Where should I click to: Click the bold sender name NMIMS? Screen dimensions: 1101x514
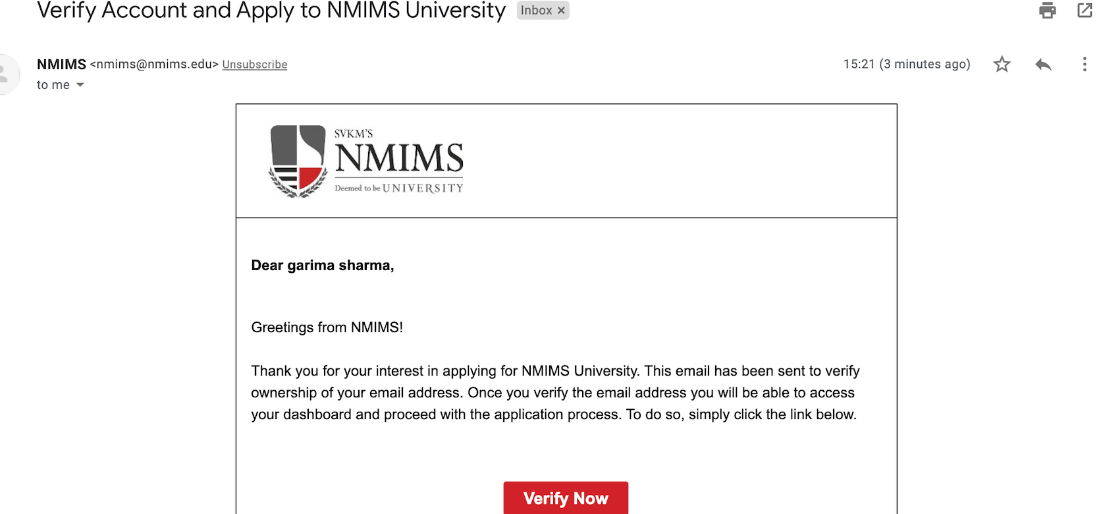(x=62, y=64)
